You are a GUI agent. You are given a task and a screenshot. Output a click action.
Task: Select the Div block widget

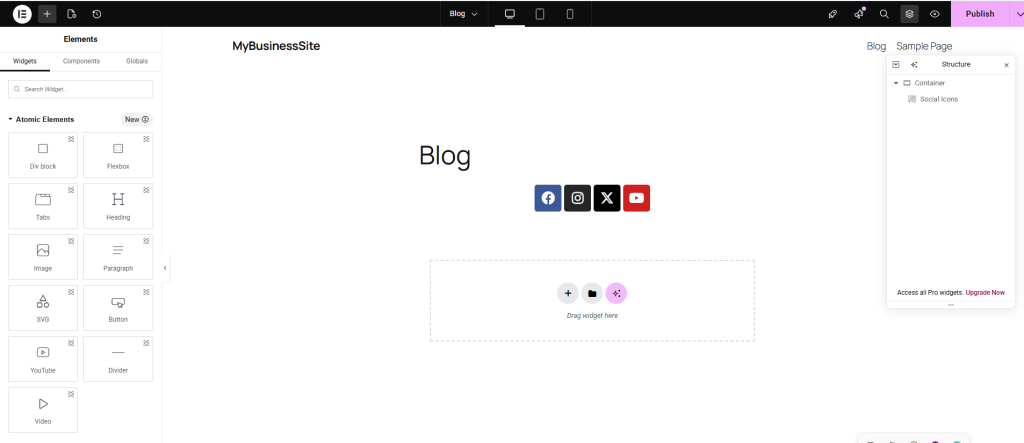coord(43,155)
